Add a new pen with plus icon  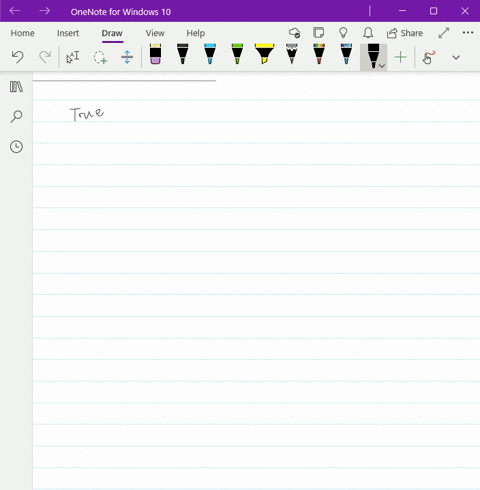point(400,57)
